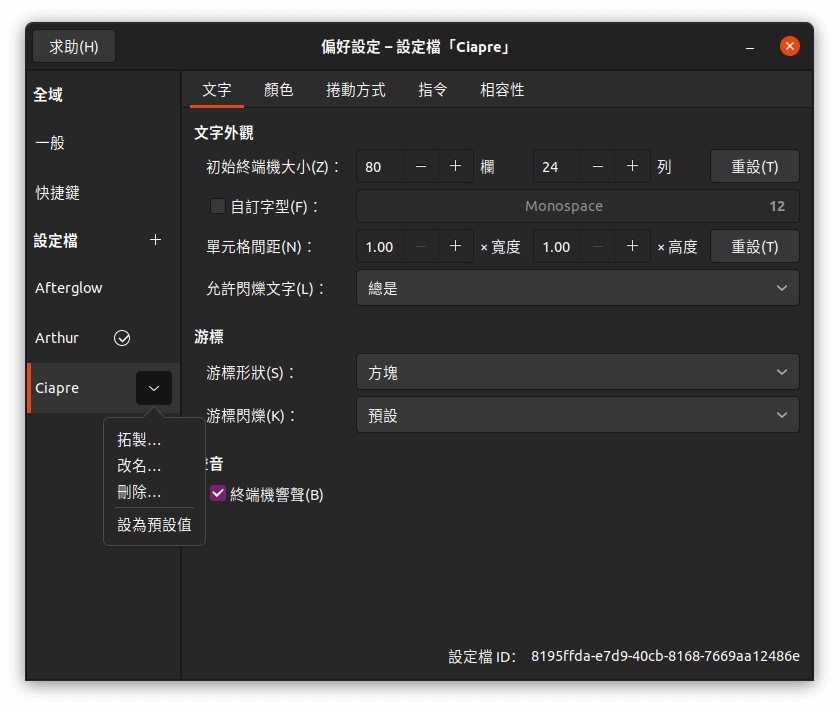Select 快捷鍵 in the sidebar
The image size is (839, 709).
coord(103,193)
